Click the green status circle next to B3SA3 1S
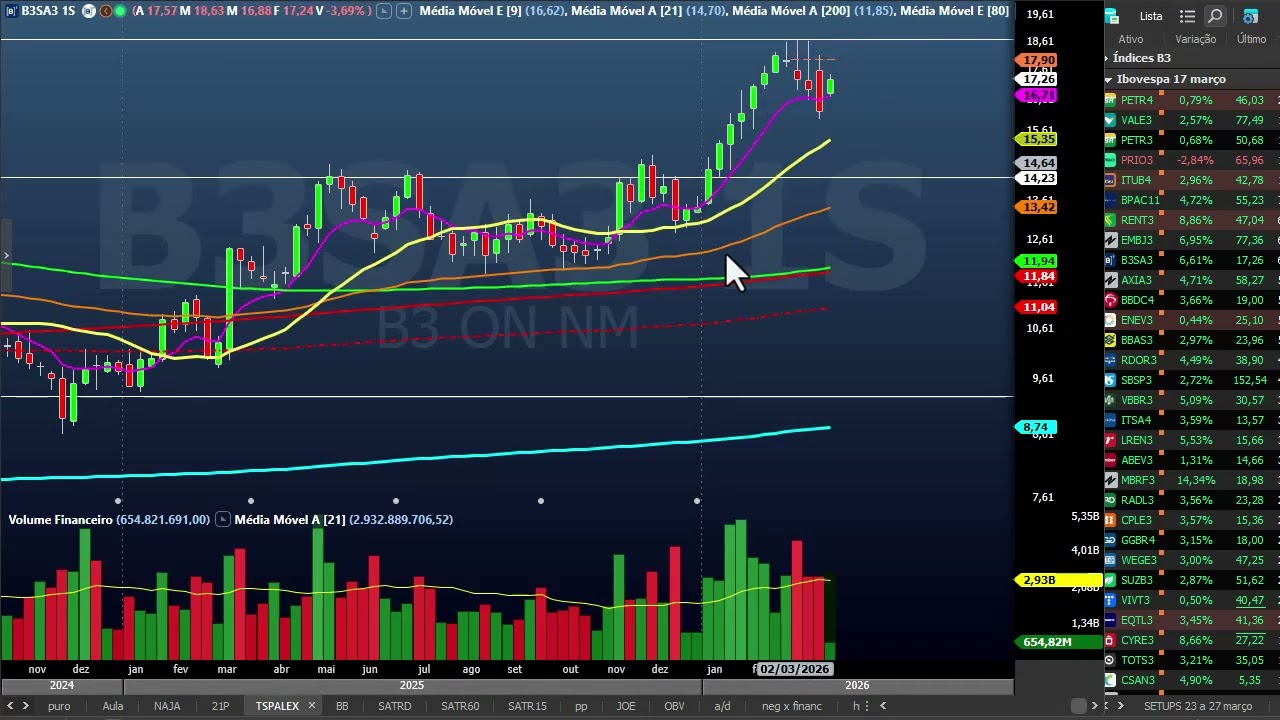Screen dimensions: 1280x720 [121, 11]
